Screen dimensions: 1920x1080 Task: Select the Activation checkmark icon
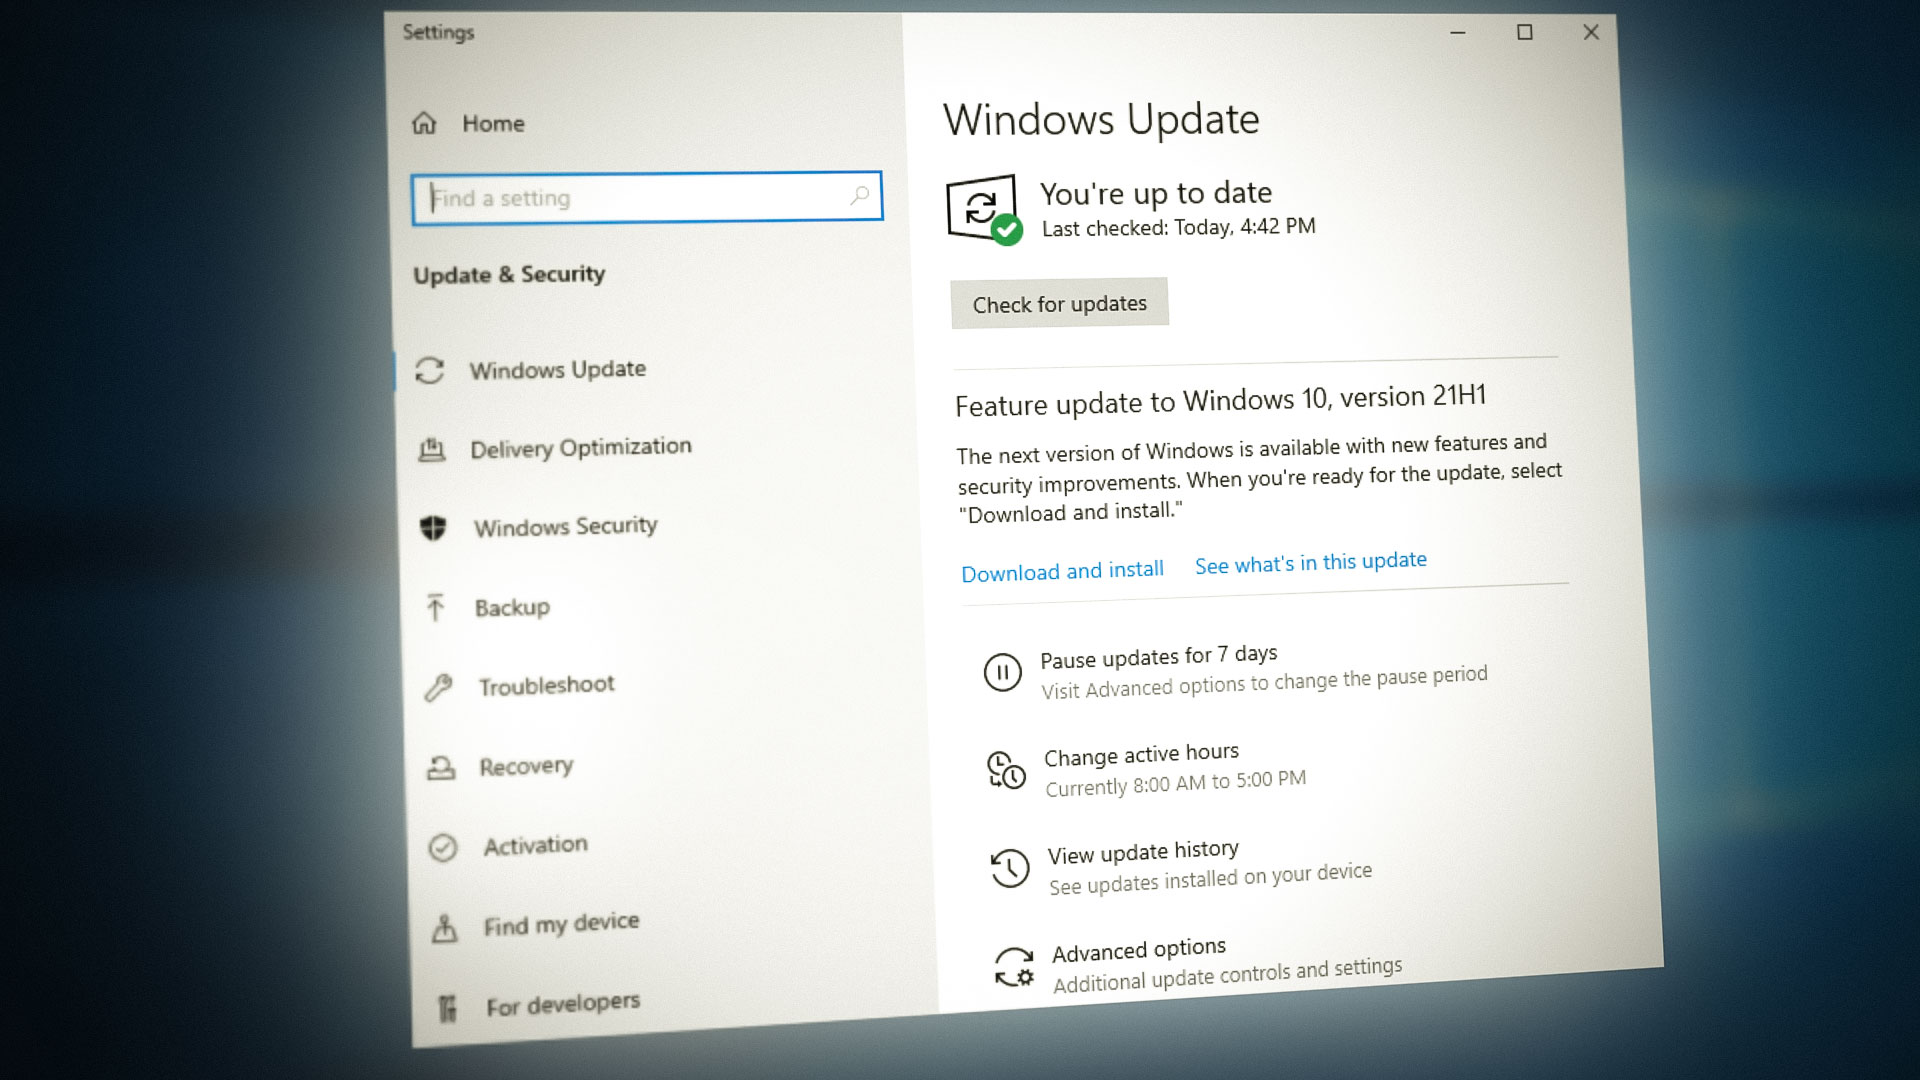[x=441, y=846]
